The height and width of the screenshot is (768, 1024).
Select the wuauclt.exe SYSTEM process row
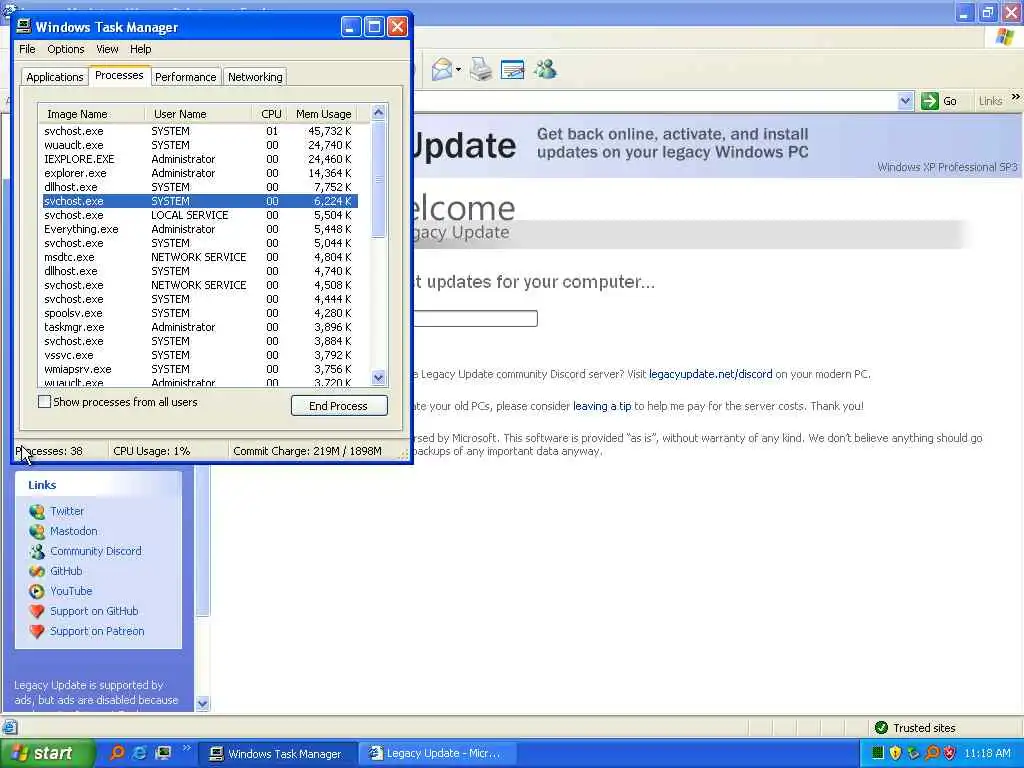tap(200, 145)
